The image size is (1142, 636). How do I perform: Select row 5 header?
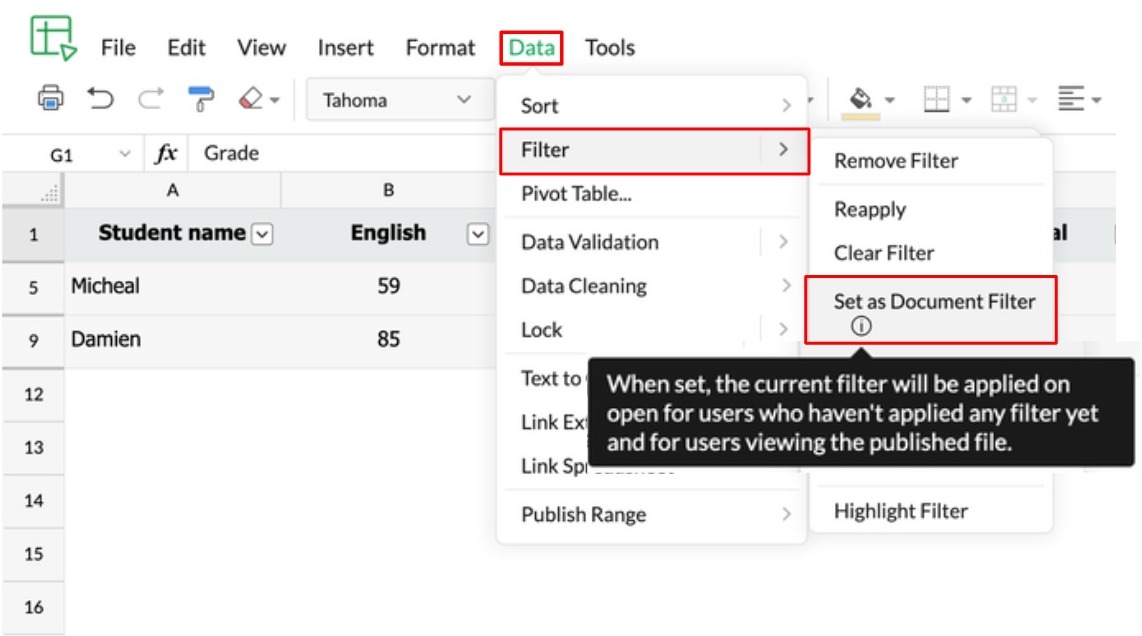(x=33, y=287)
